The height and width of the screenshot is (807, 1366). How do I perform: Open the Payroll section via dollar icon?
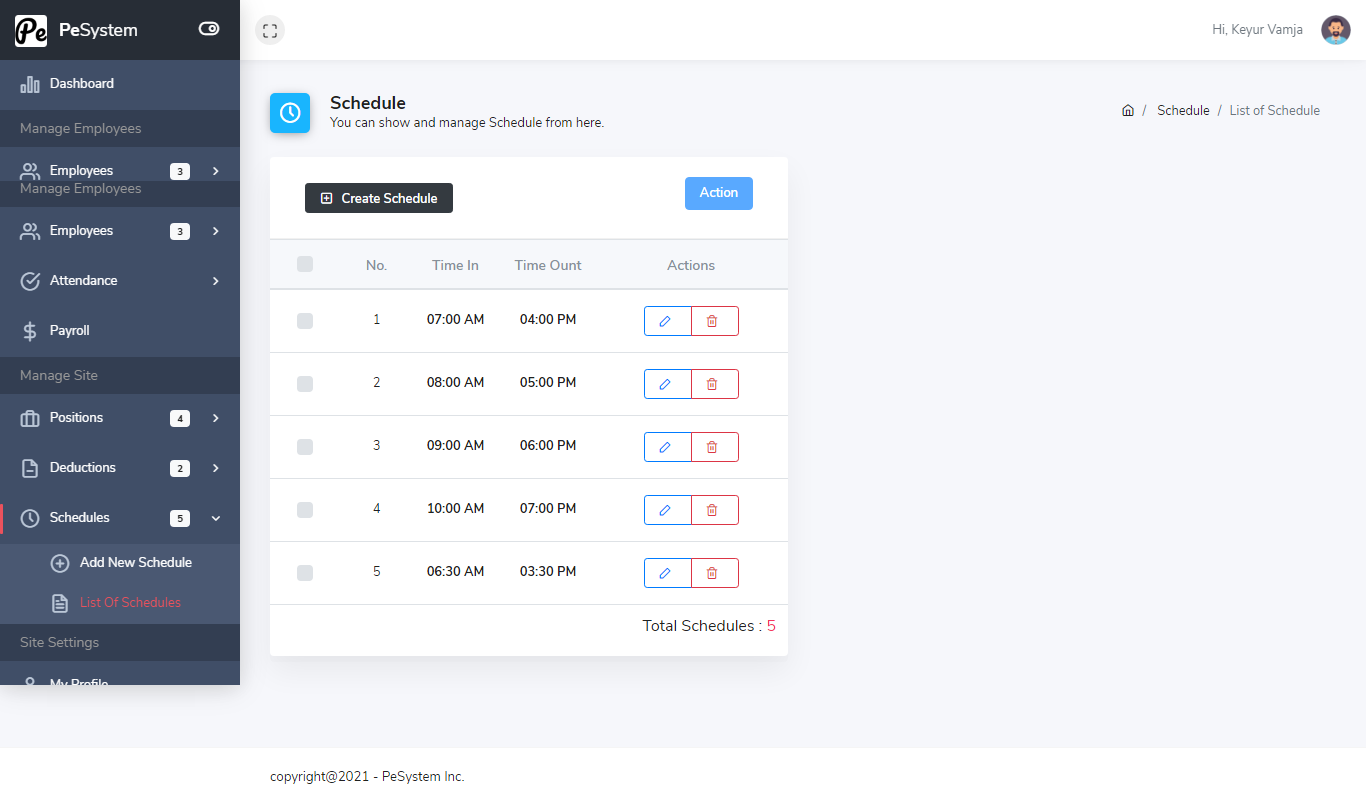click(29, 330)
